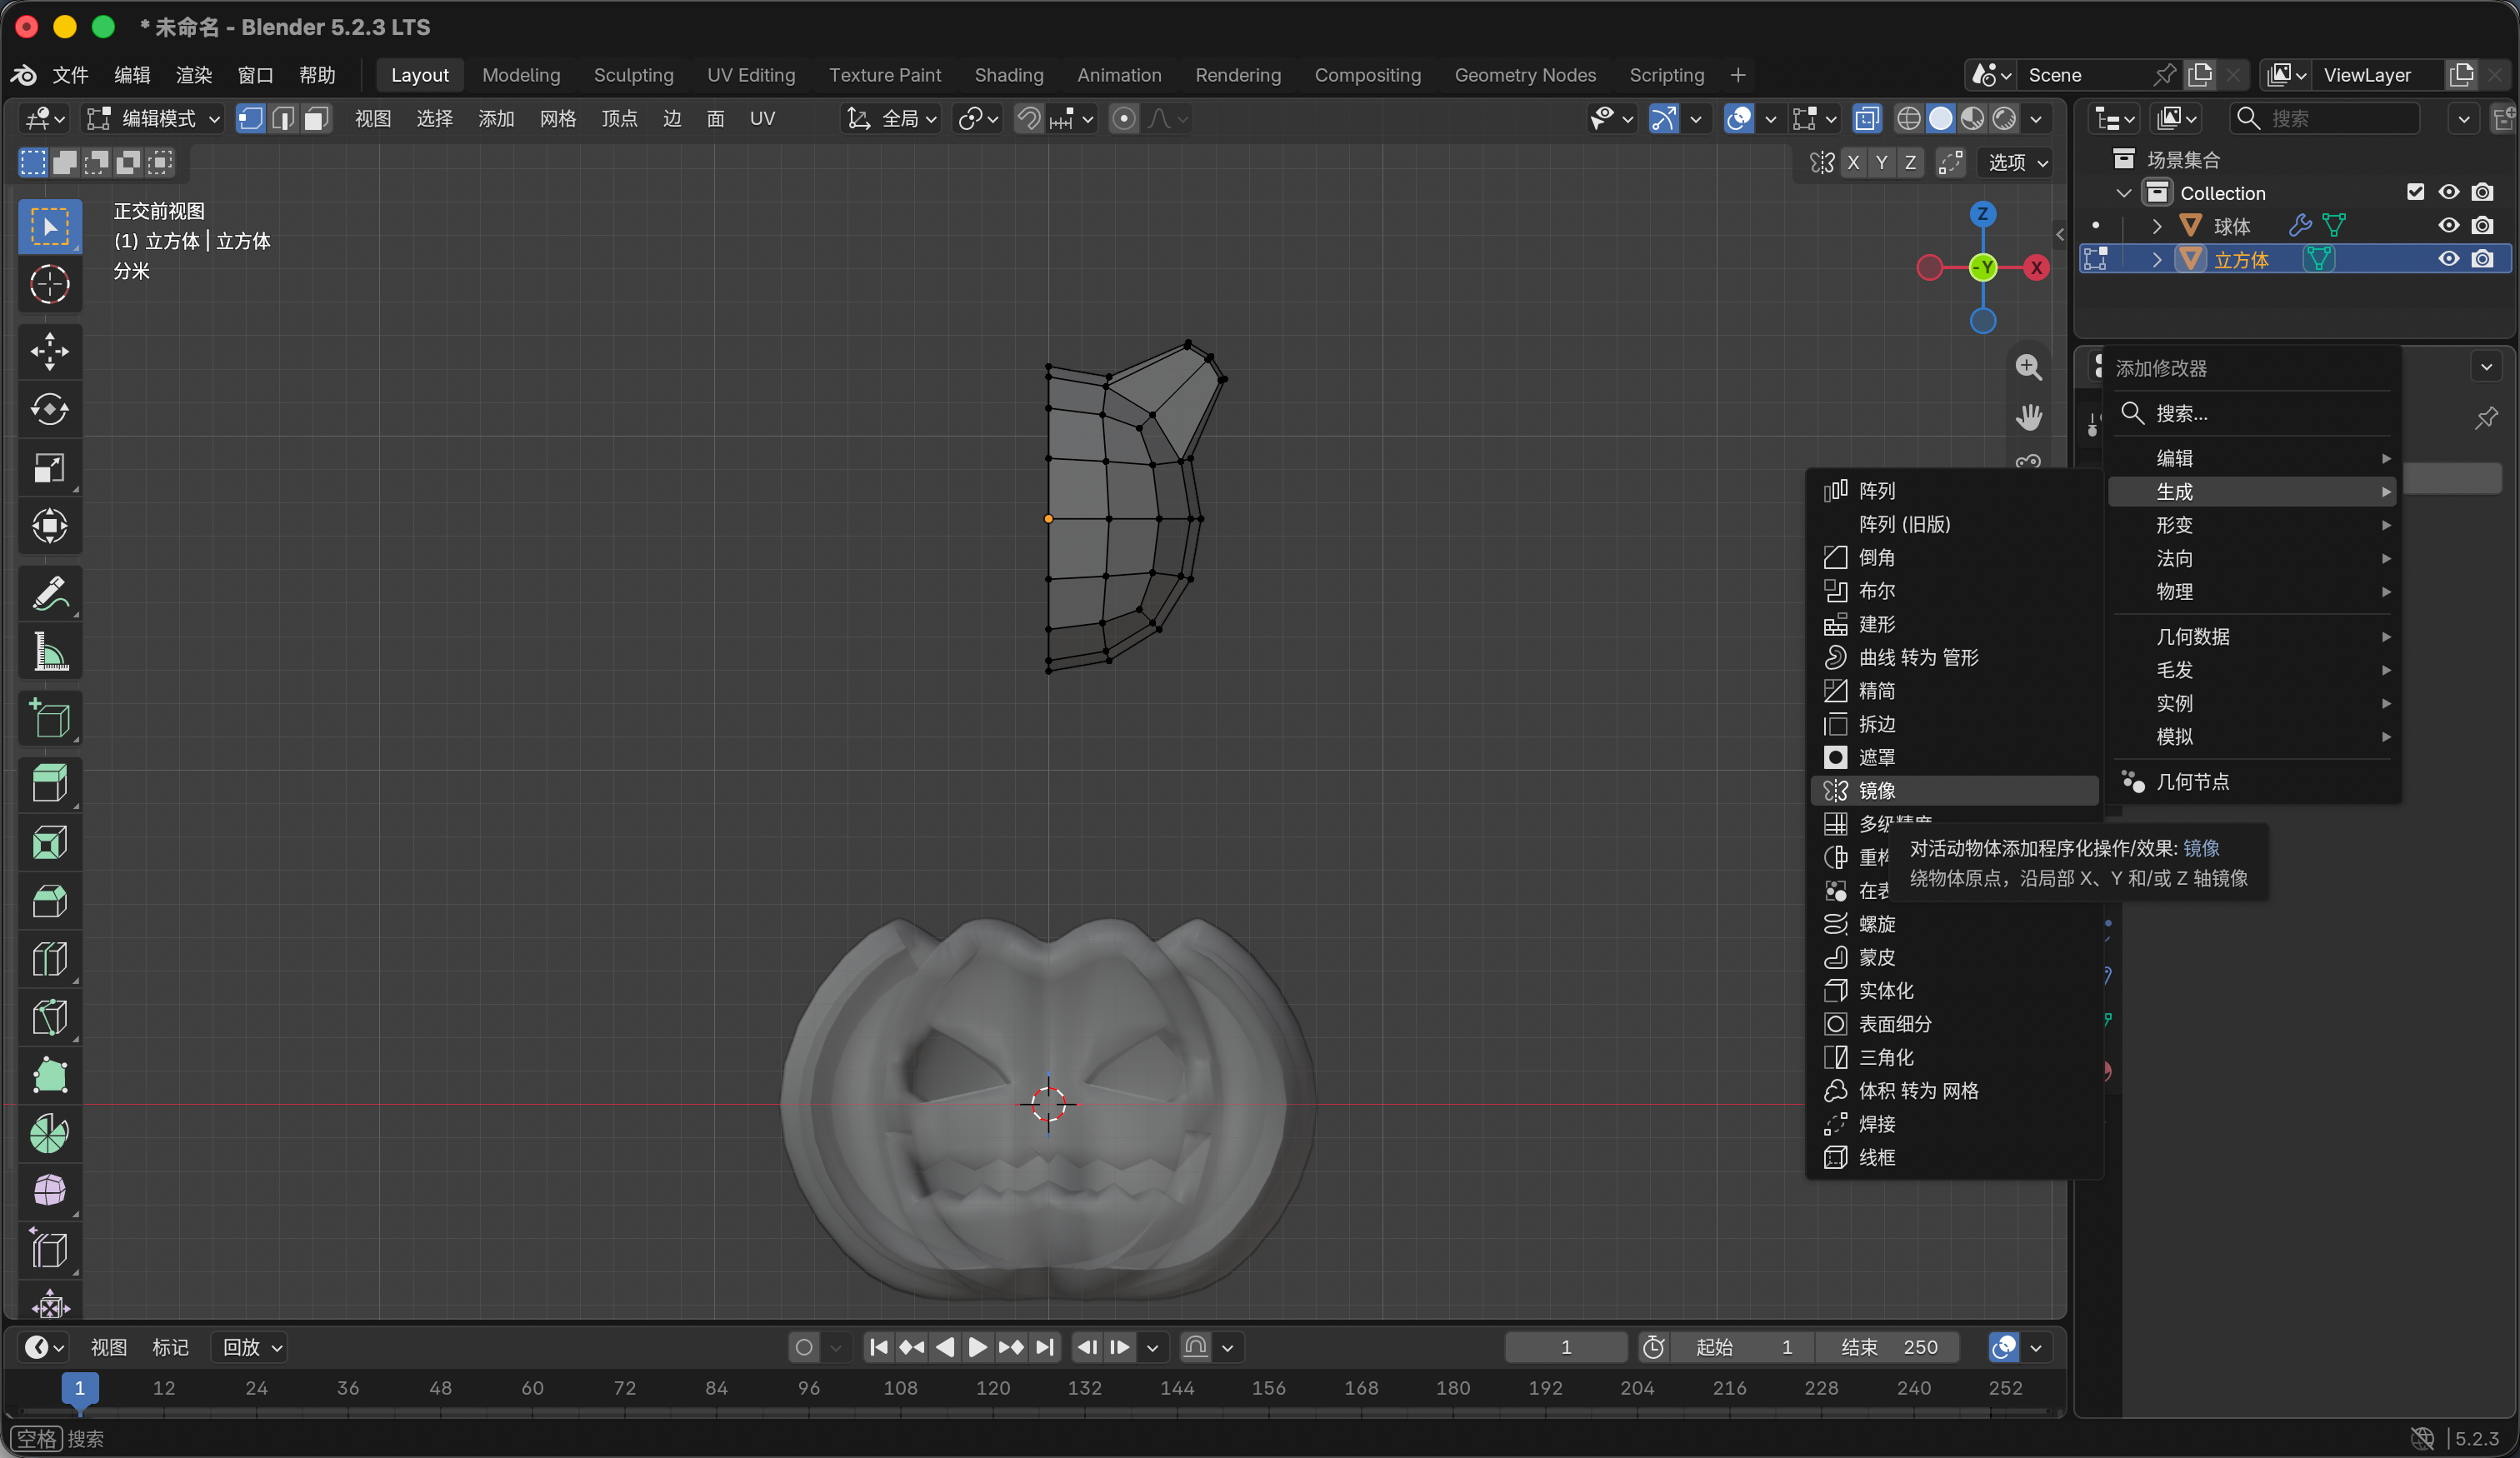Choose the Measure tool
2520x1458 pixels.
pyautogui.click(x=49, y=651)
